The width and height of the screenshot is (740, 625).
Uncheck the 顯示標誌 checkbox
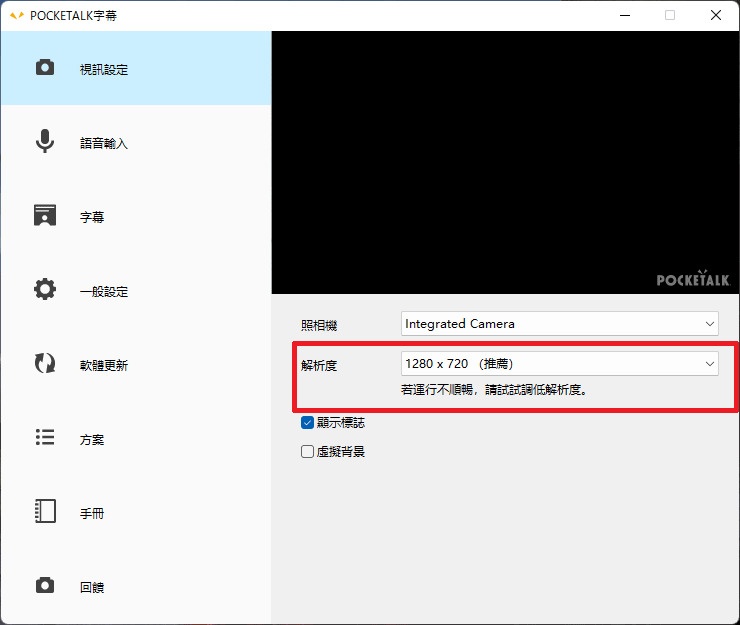308,423
